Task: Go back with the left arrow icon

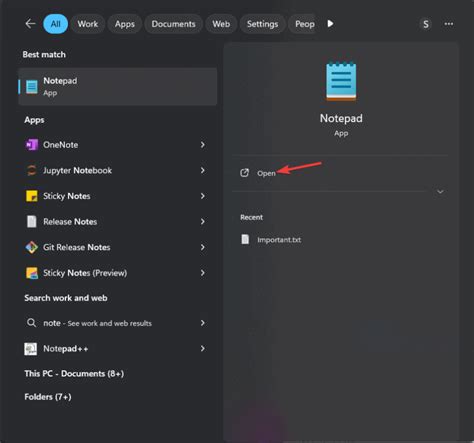Action: 30,24
